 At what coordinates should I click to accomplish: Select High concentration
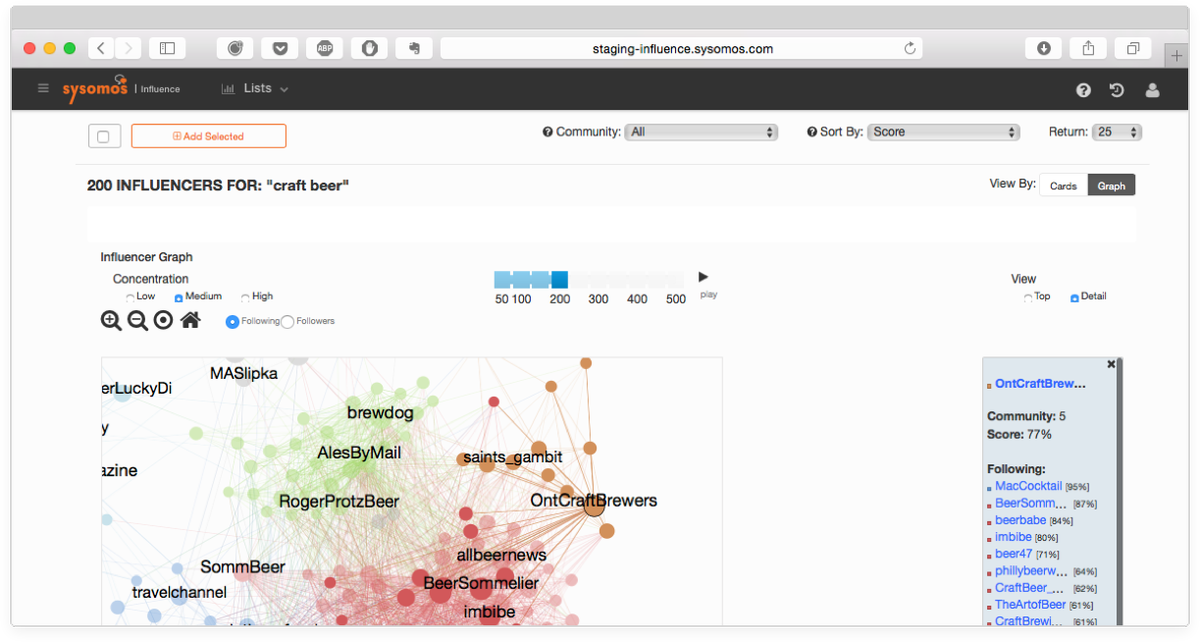pos(246,297)
